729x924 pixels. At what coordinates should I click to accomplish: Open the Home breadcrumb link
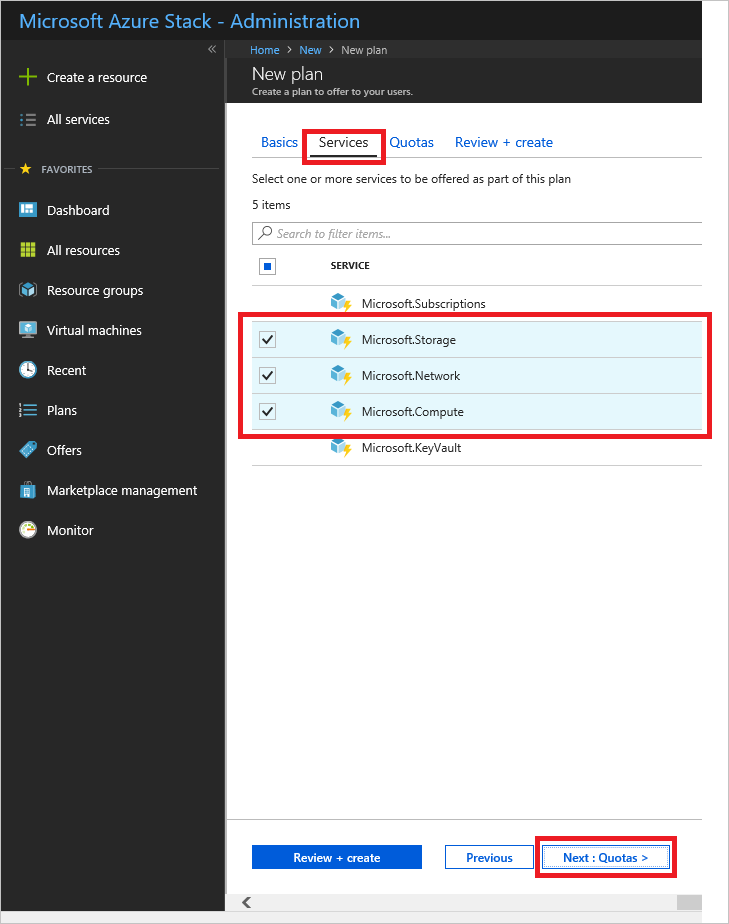coord(264,49)
